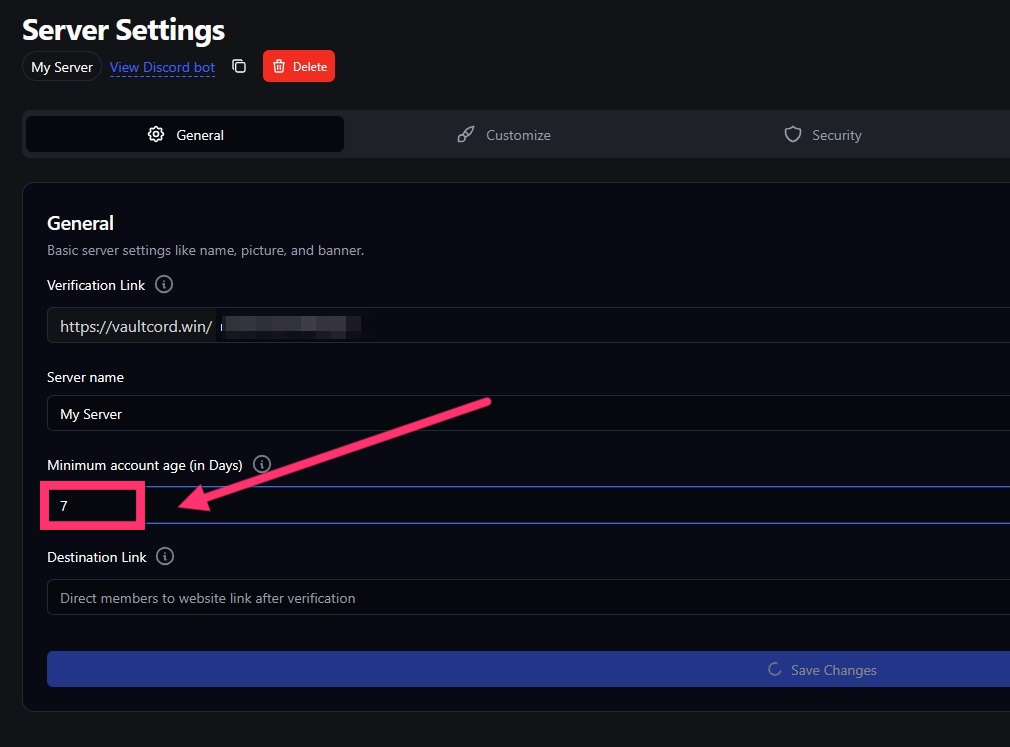Click the info icon for Minimum account age

point(262,465)
